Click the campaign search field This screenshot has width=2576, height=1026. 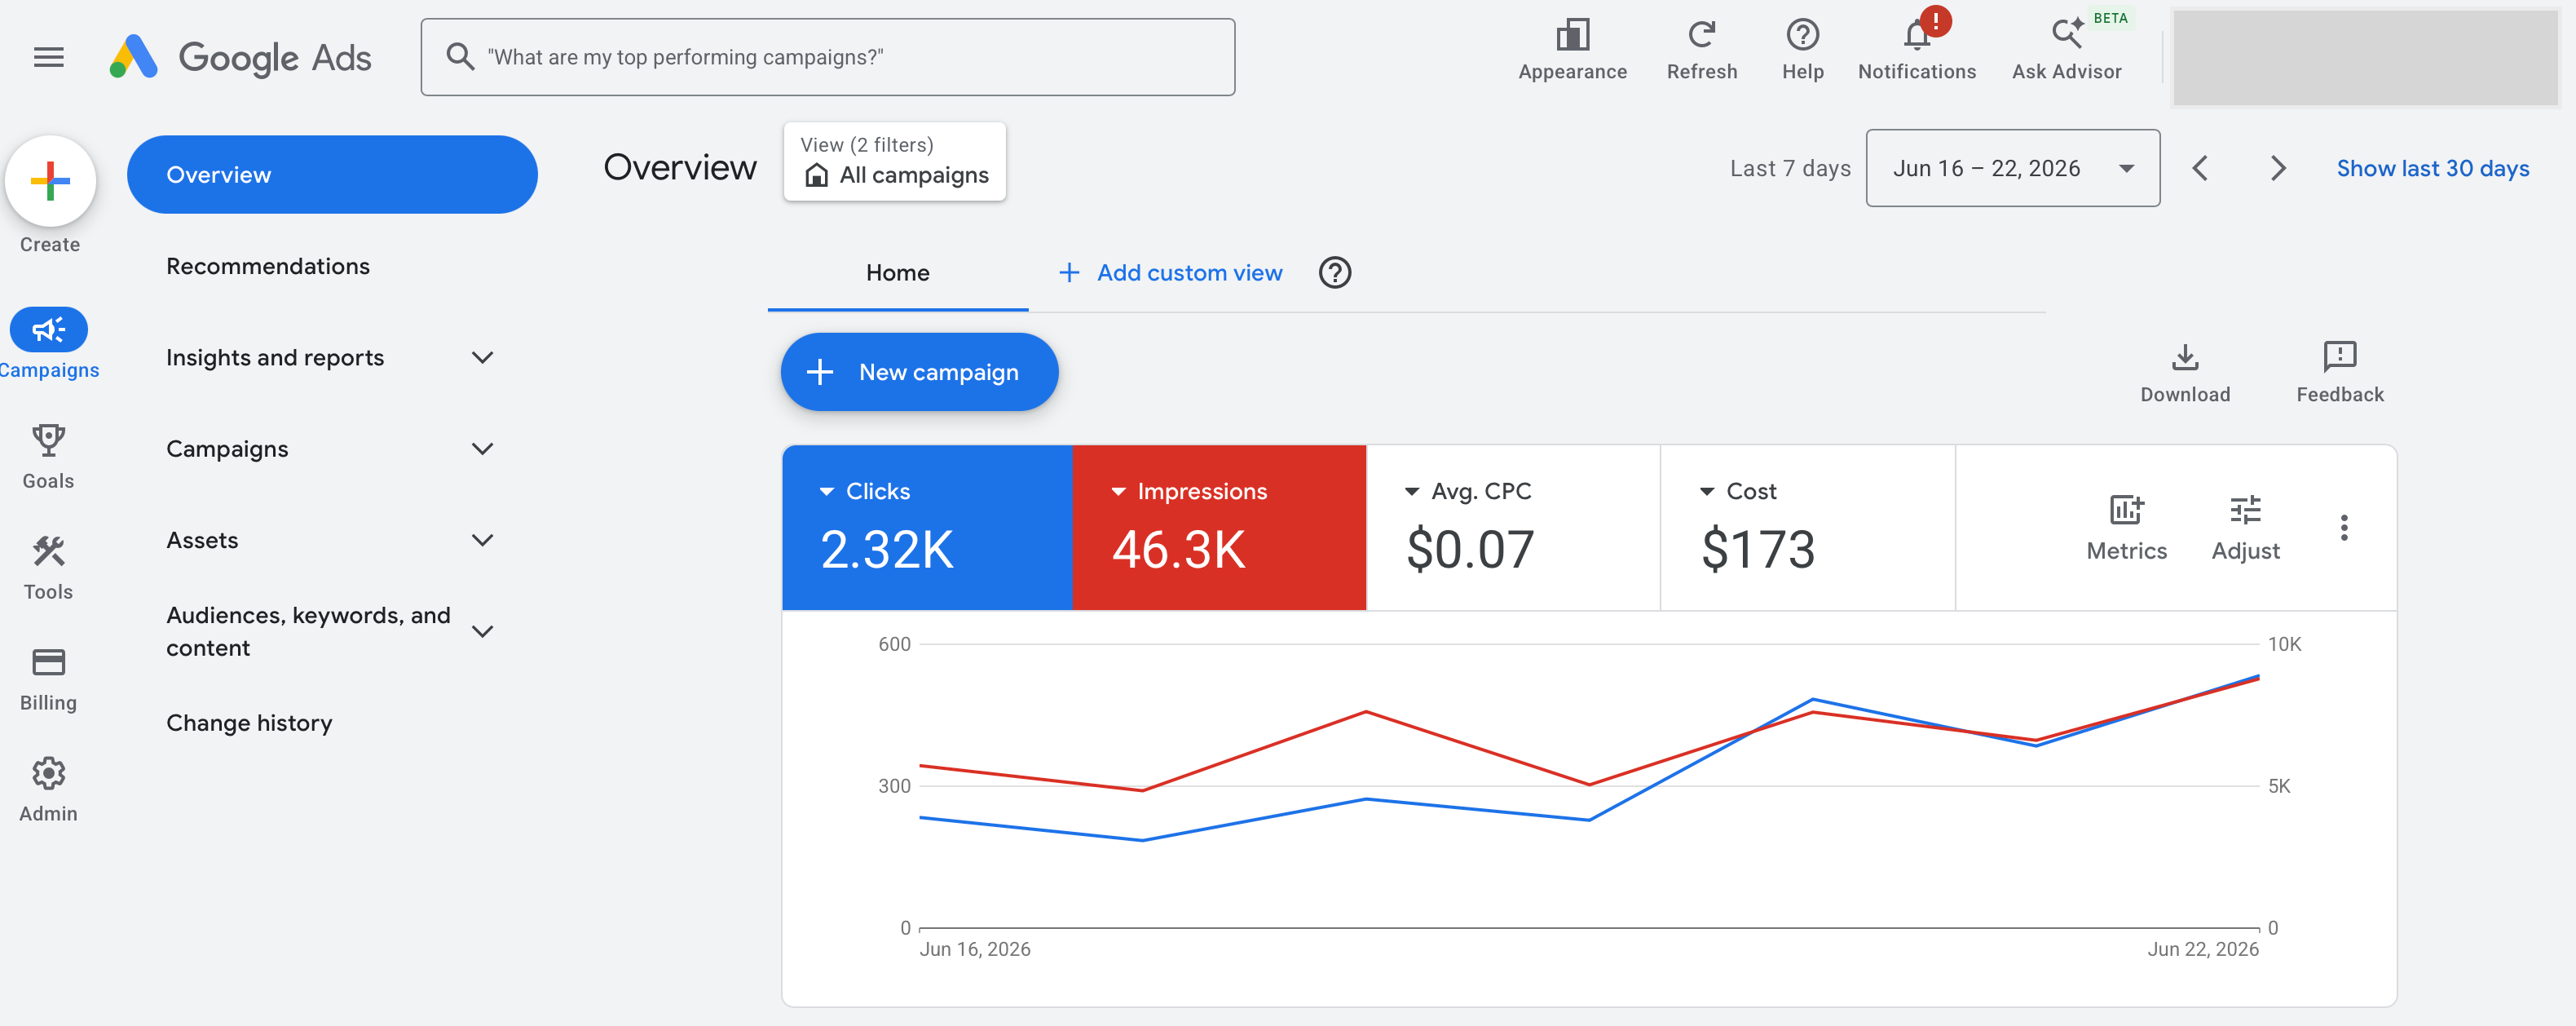[827, 57]
